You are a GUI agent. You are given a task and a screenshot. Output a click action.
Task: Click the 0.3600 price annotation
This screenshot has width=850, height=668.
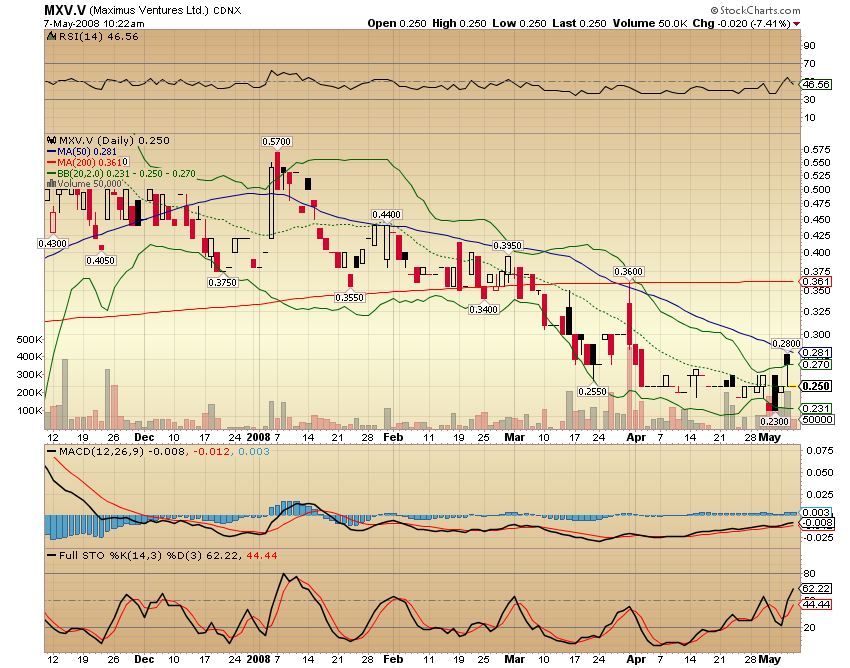[628, 271]
